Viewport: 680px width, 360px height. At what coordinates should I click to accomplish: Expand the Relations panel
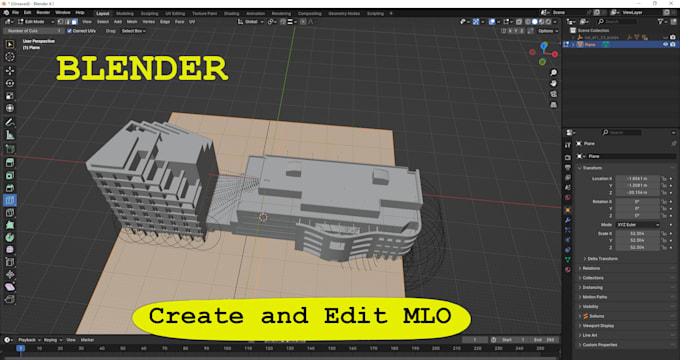coord(591,268)
